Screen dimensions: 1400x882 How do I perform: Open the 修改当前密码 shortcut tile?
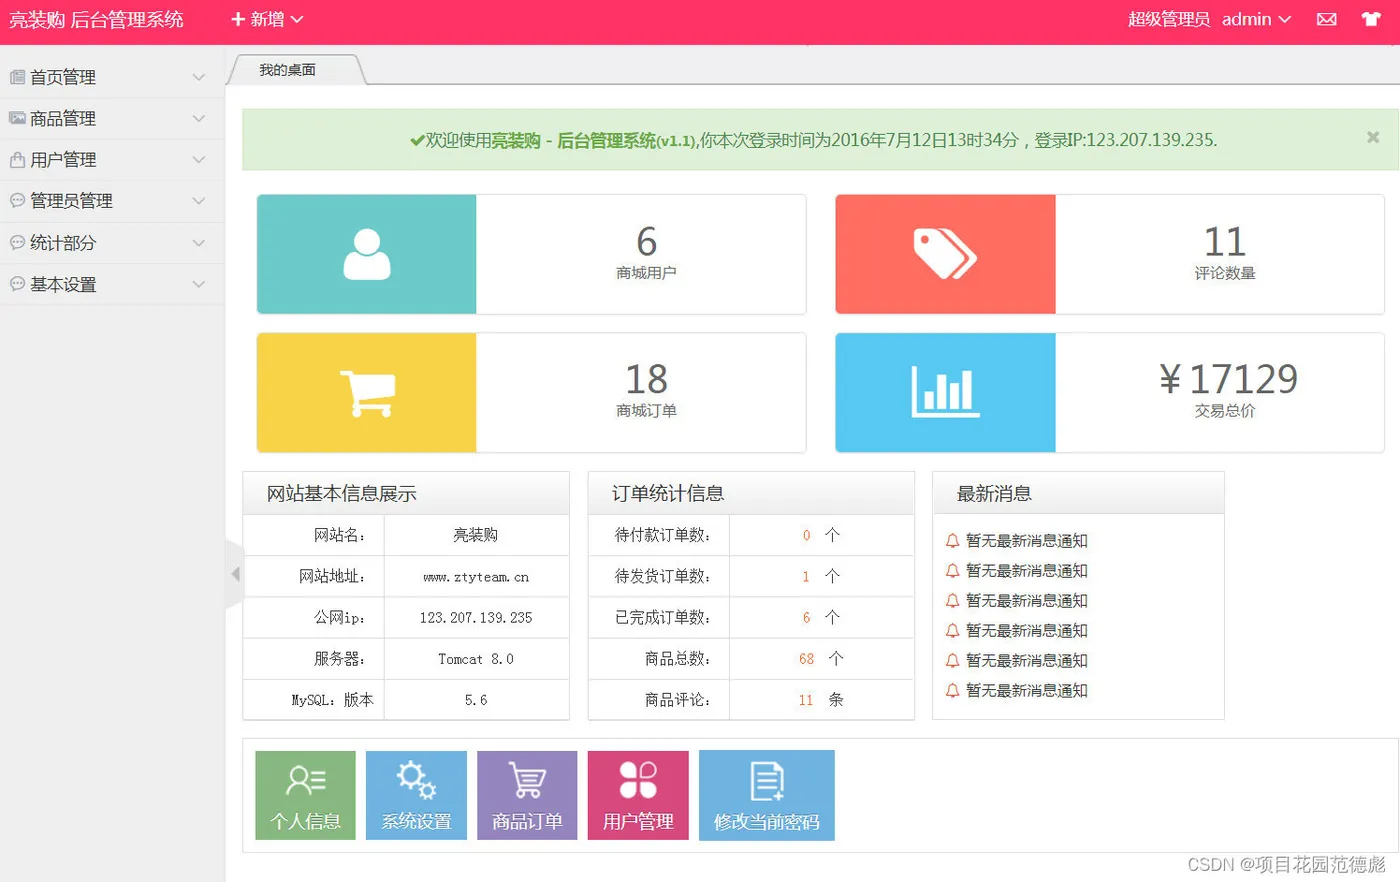(x=766, y=795)
